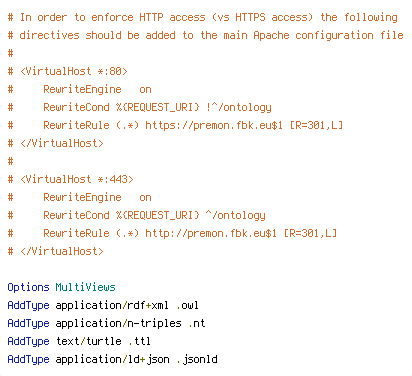Click the 'In order to enforce HTTP' comment
The width and height of the screenshot is (412, 376).
pyautogui.click(x=92, y=17)
